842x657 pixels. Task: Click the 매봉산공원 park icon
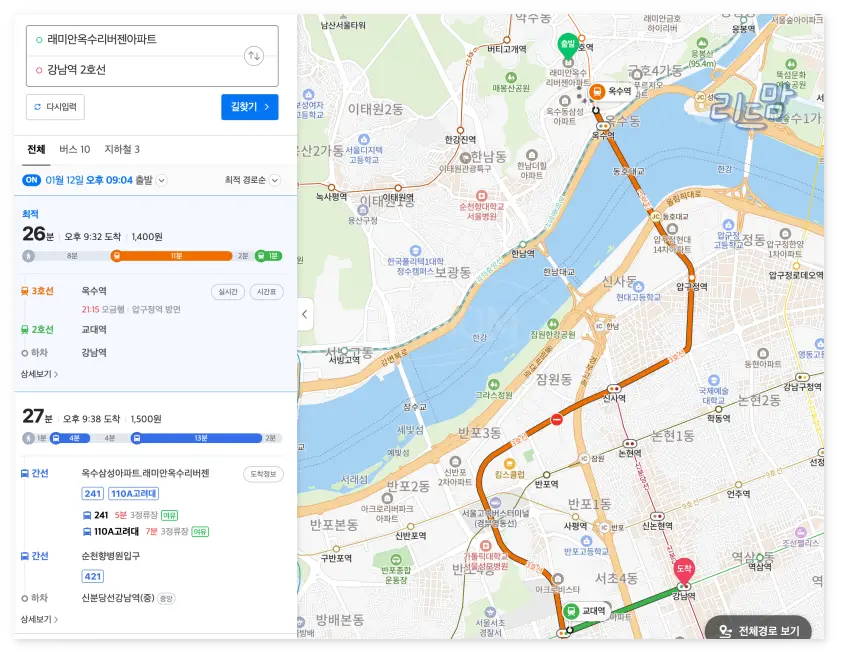click(511, 78)
